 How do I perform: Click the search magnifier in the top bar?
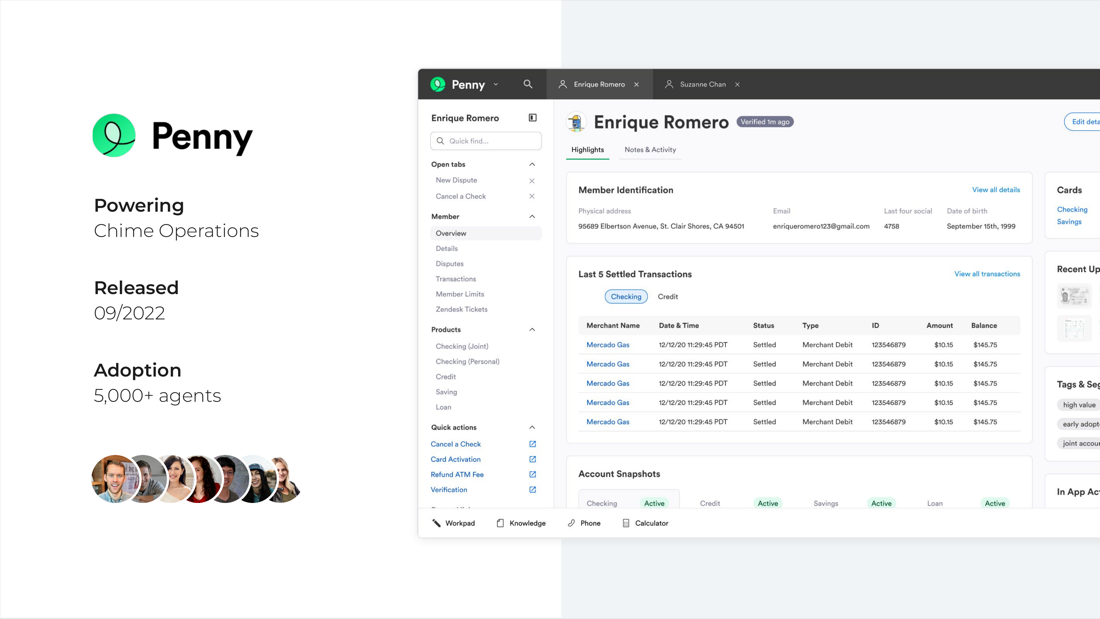(x=528, y=84)
